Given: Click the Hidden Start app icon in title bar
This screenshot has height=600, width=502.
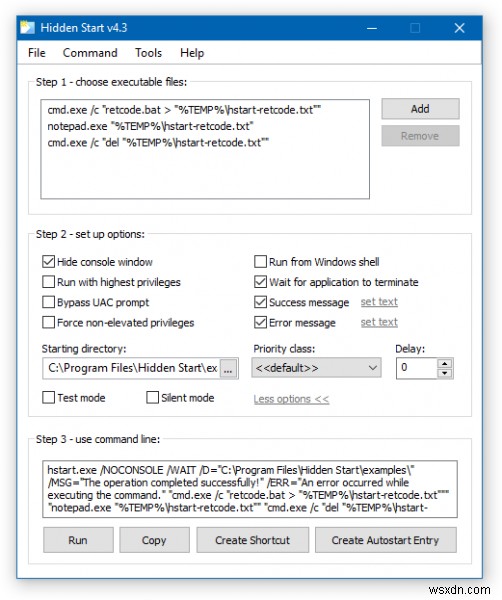Looking at the screenshot, I should point(27,28).
